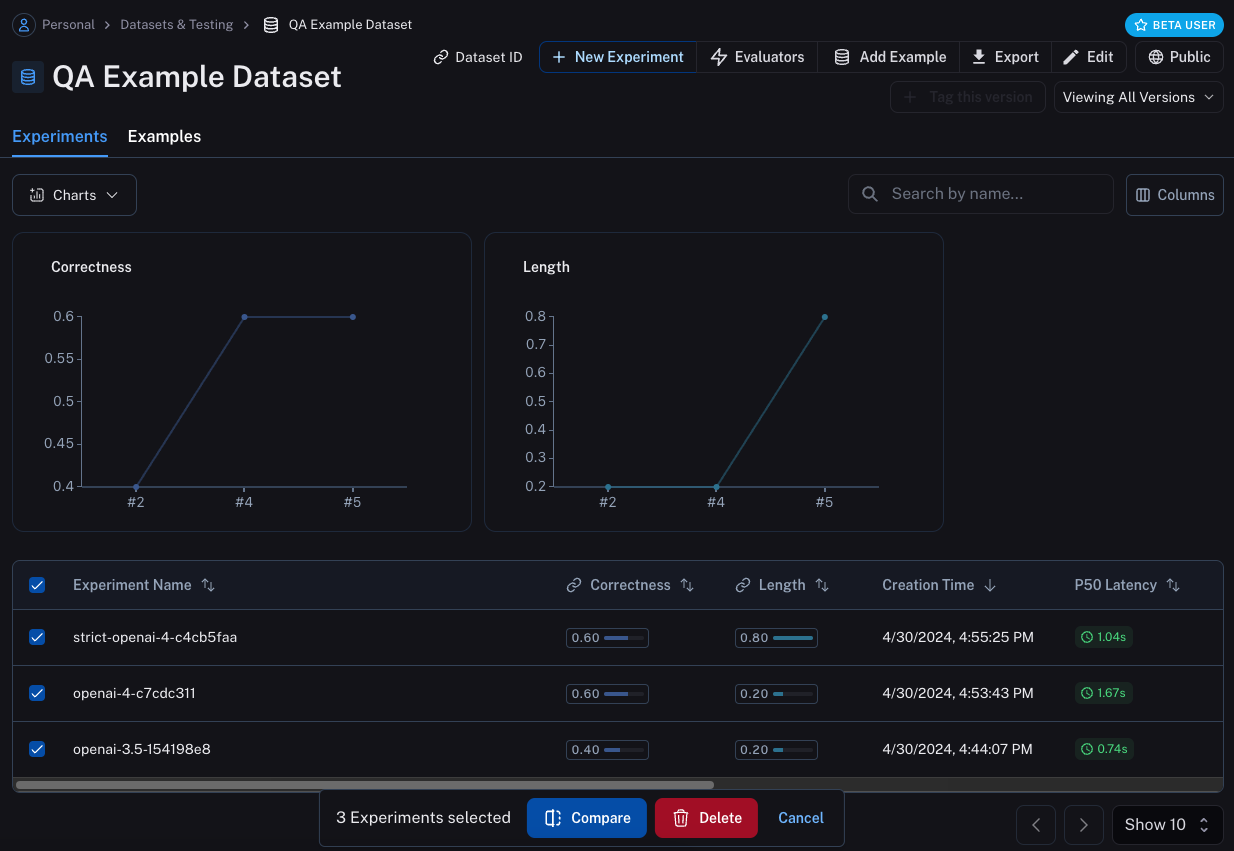Click the Dataset ID link icon
Viewport: 1234px width, 851px height.
pyautogui.click(x=441, y=58)
